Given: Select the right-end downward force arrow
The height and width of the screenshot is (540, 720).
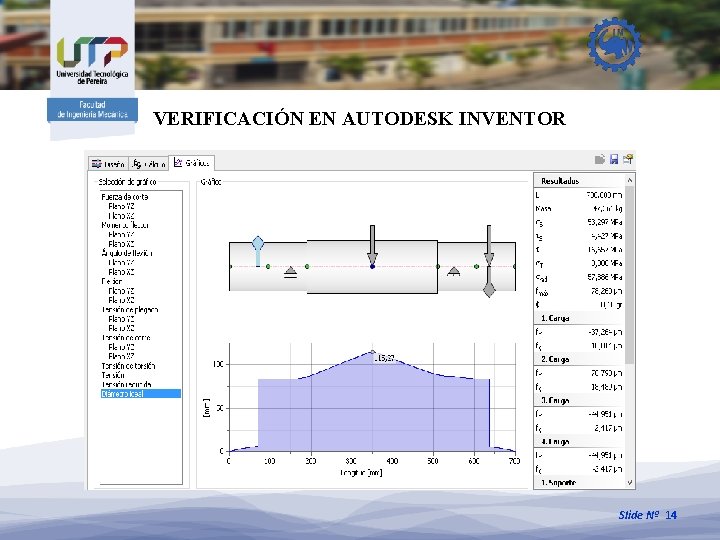Looking at the screenshot, I should pyautogui.click(x=489, y=244).
